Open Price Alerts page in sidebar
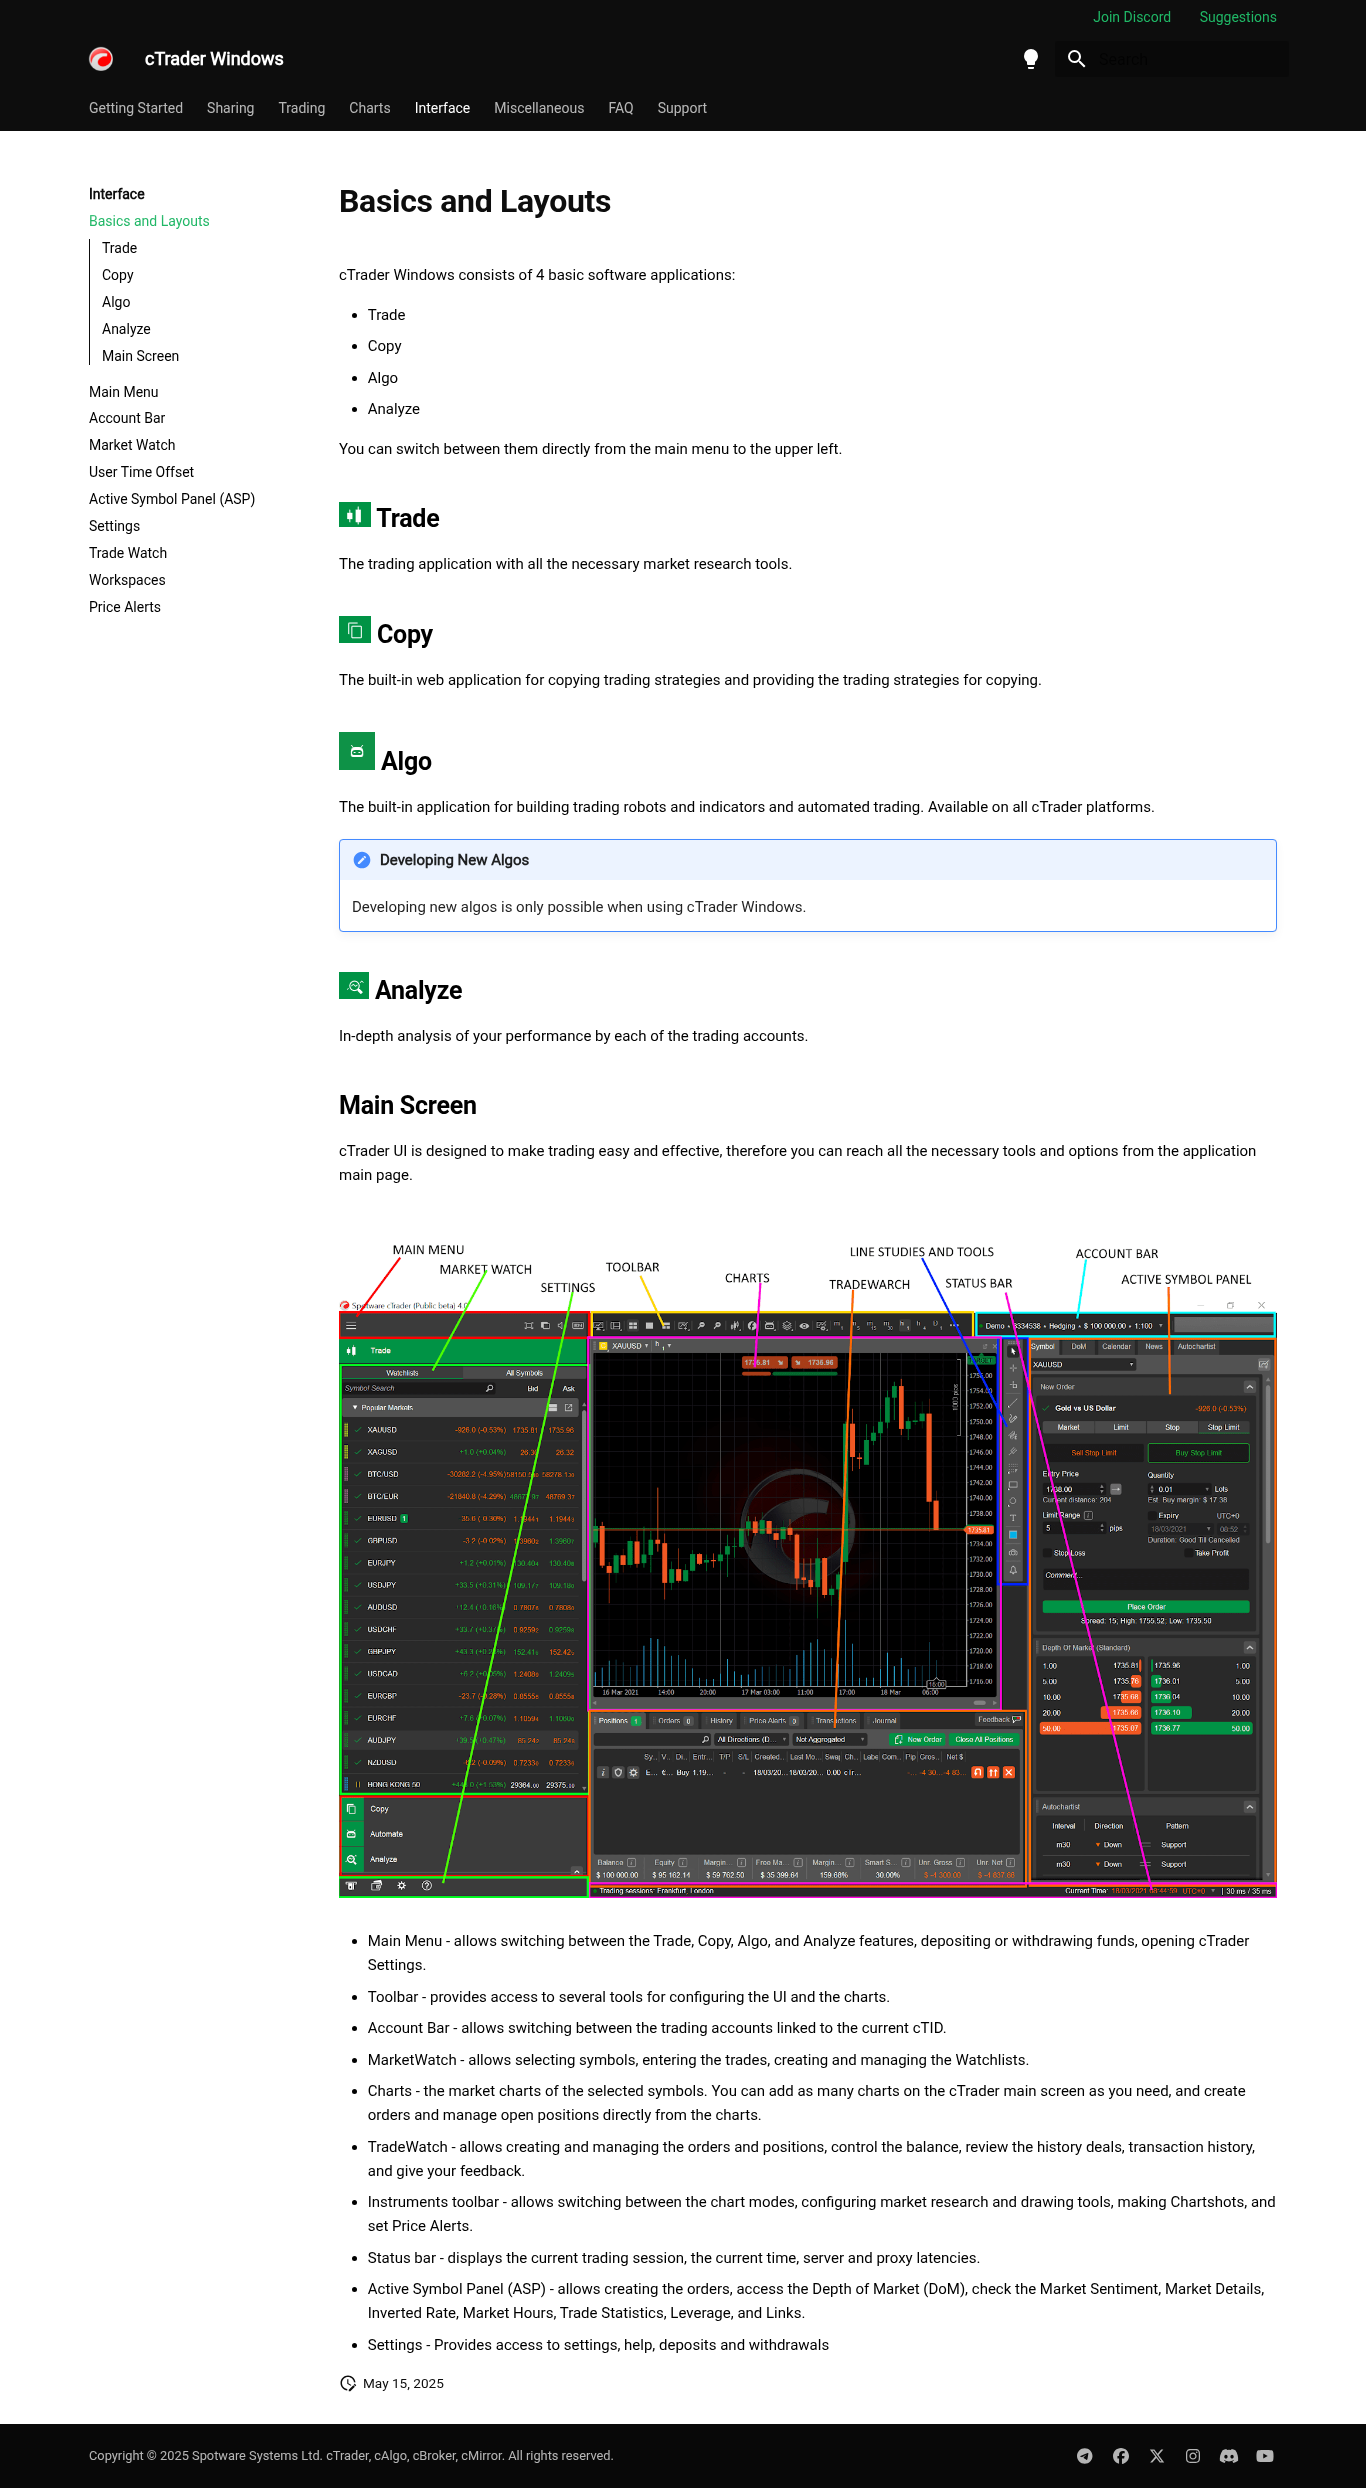The height and width of the screenshot is (2488, 1366). pyautogui.click(x=125, y=607)
